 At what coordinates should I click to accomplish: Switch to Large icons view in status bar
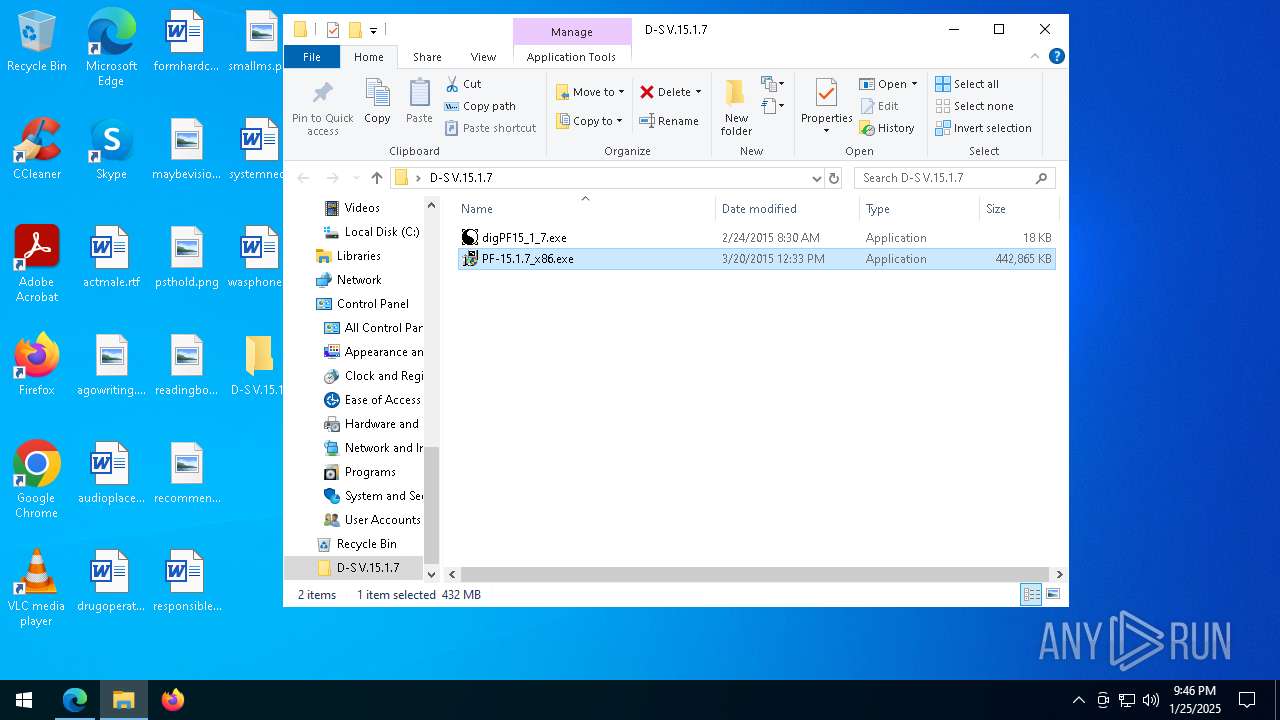[x=1052, y=595]
